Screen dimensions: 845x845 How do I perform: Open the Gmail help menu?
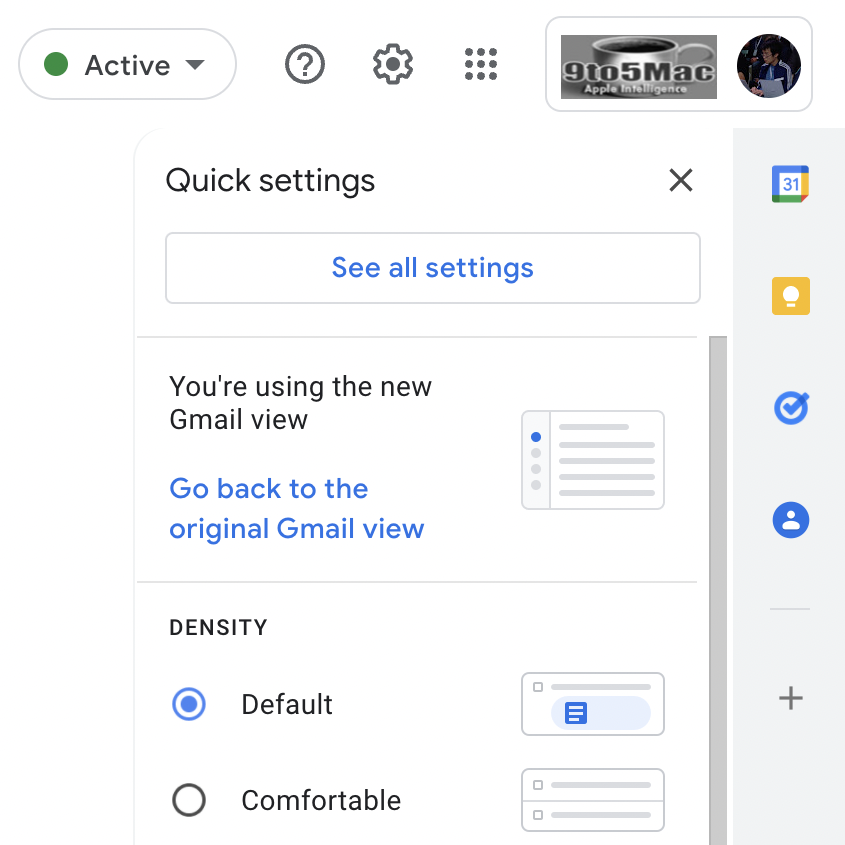point(304,64)
